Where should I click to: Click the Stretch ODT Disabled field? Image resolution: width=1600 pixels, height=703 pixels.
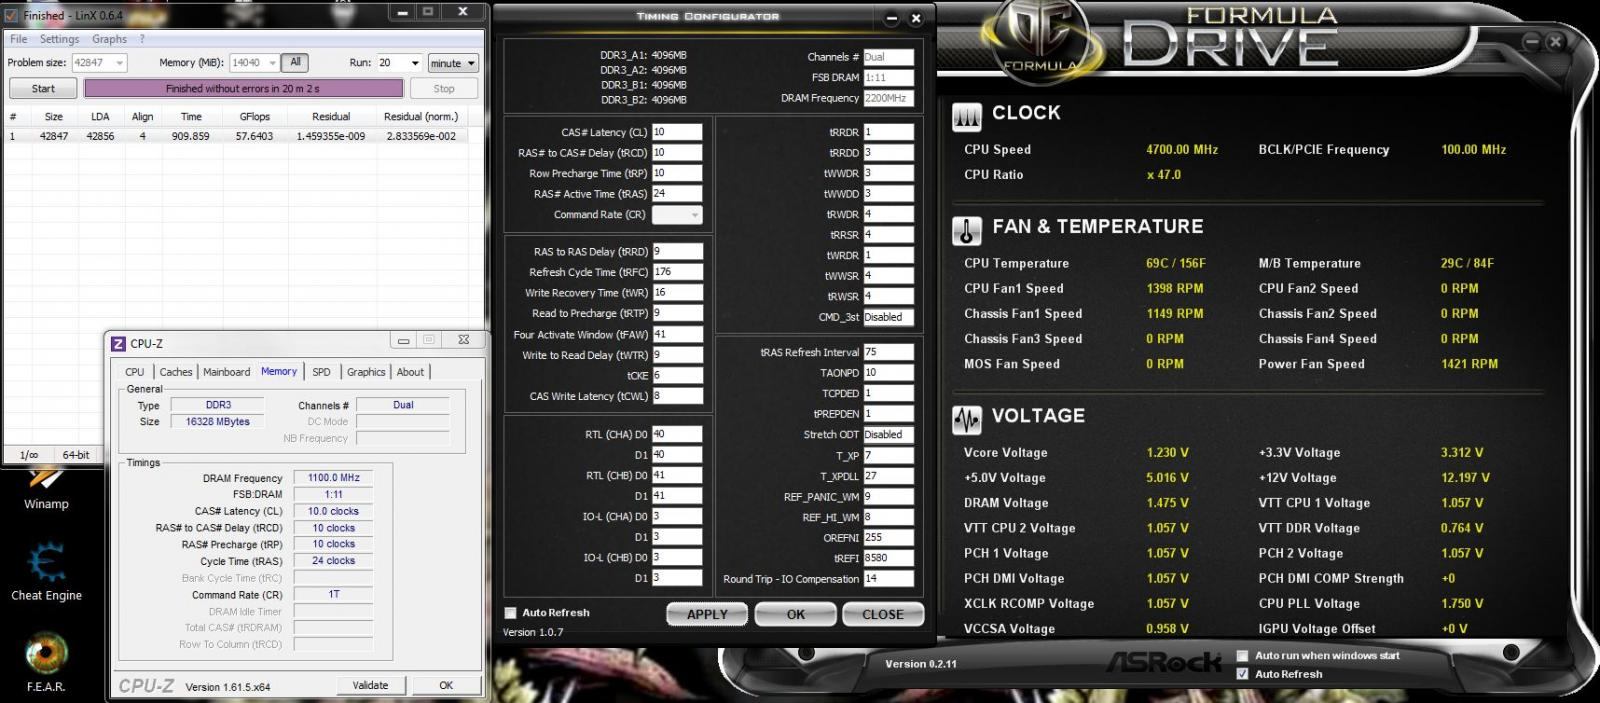(888, 435)
